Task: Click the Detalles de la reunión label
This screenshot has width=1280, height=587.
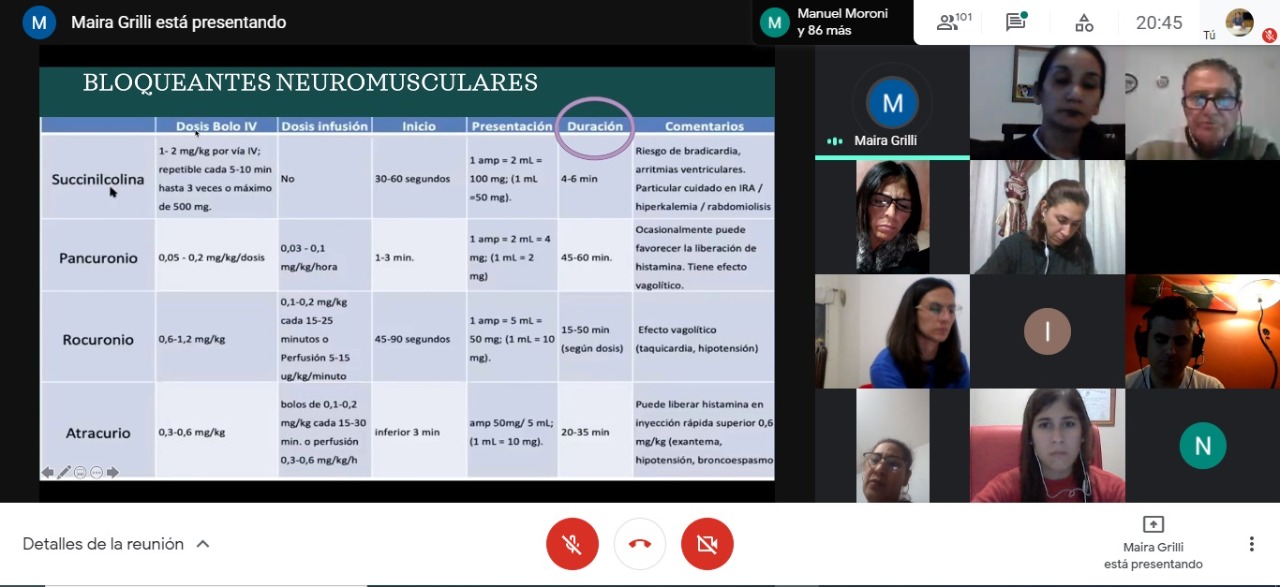Action: tap(103, 544)
